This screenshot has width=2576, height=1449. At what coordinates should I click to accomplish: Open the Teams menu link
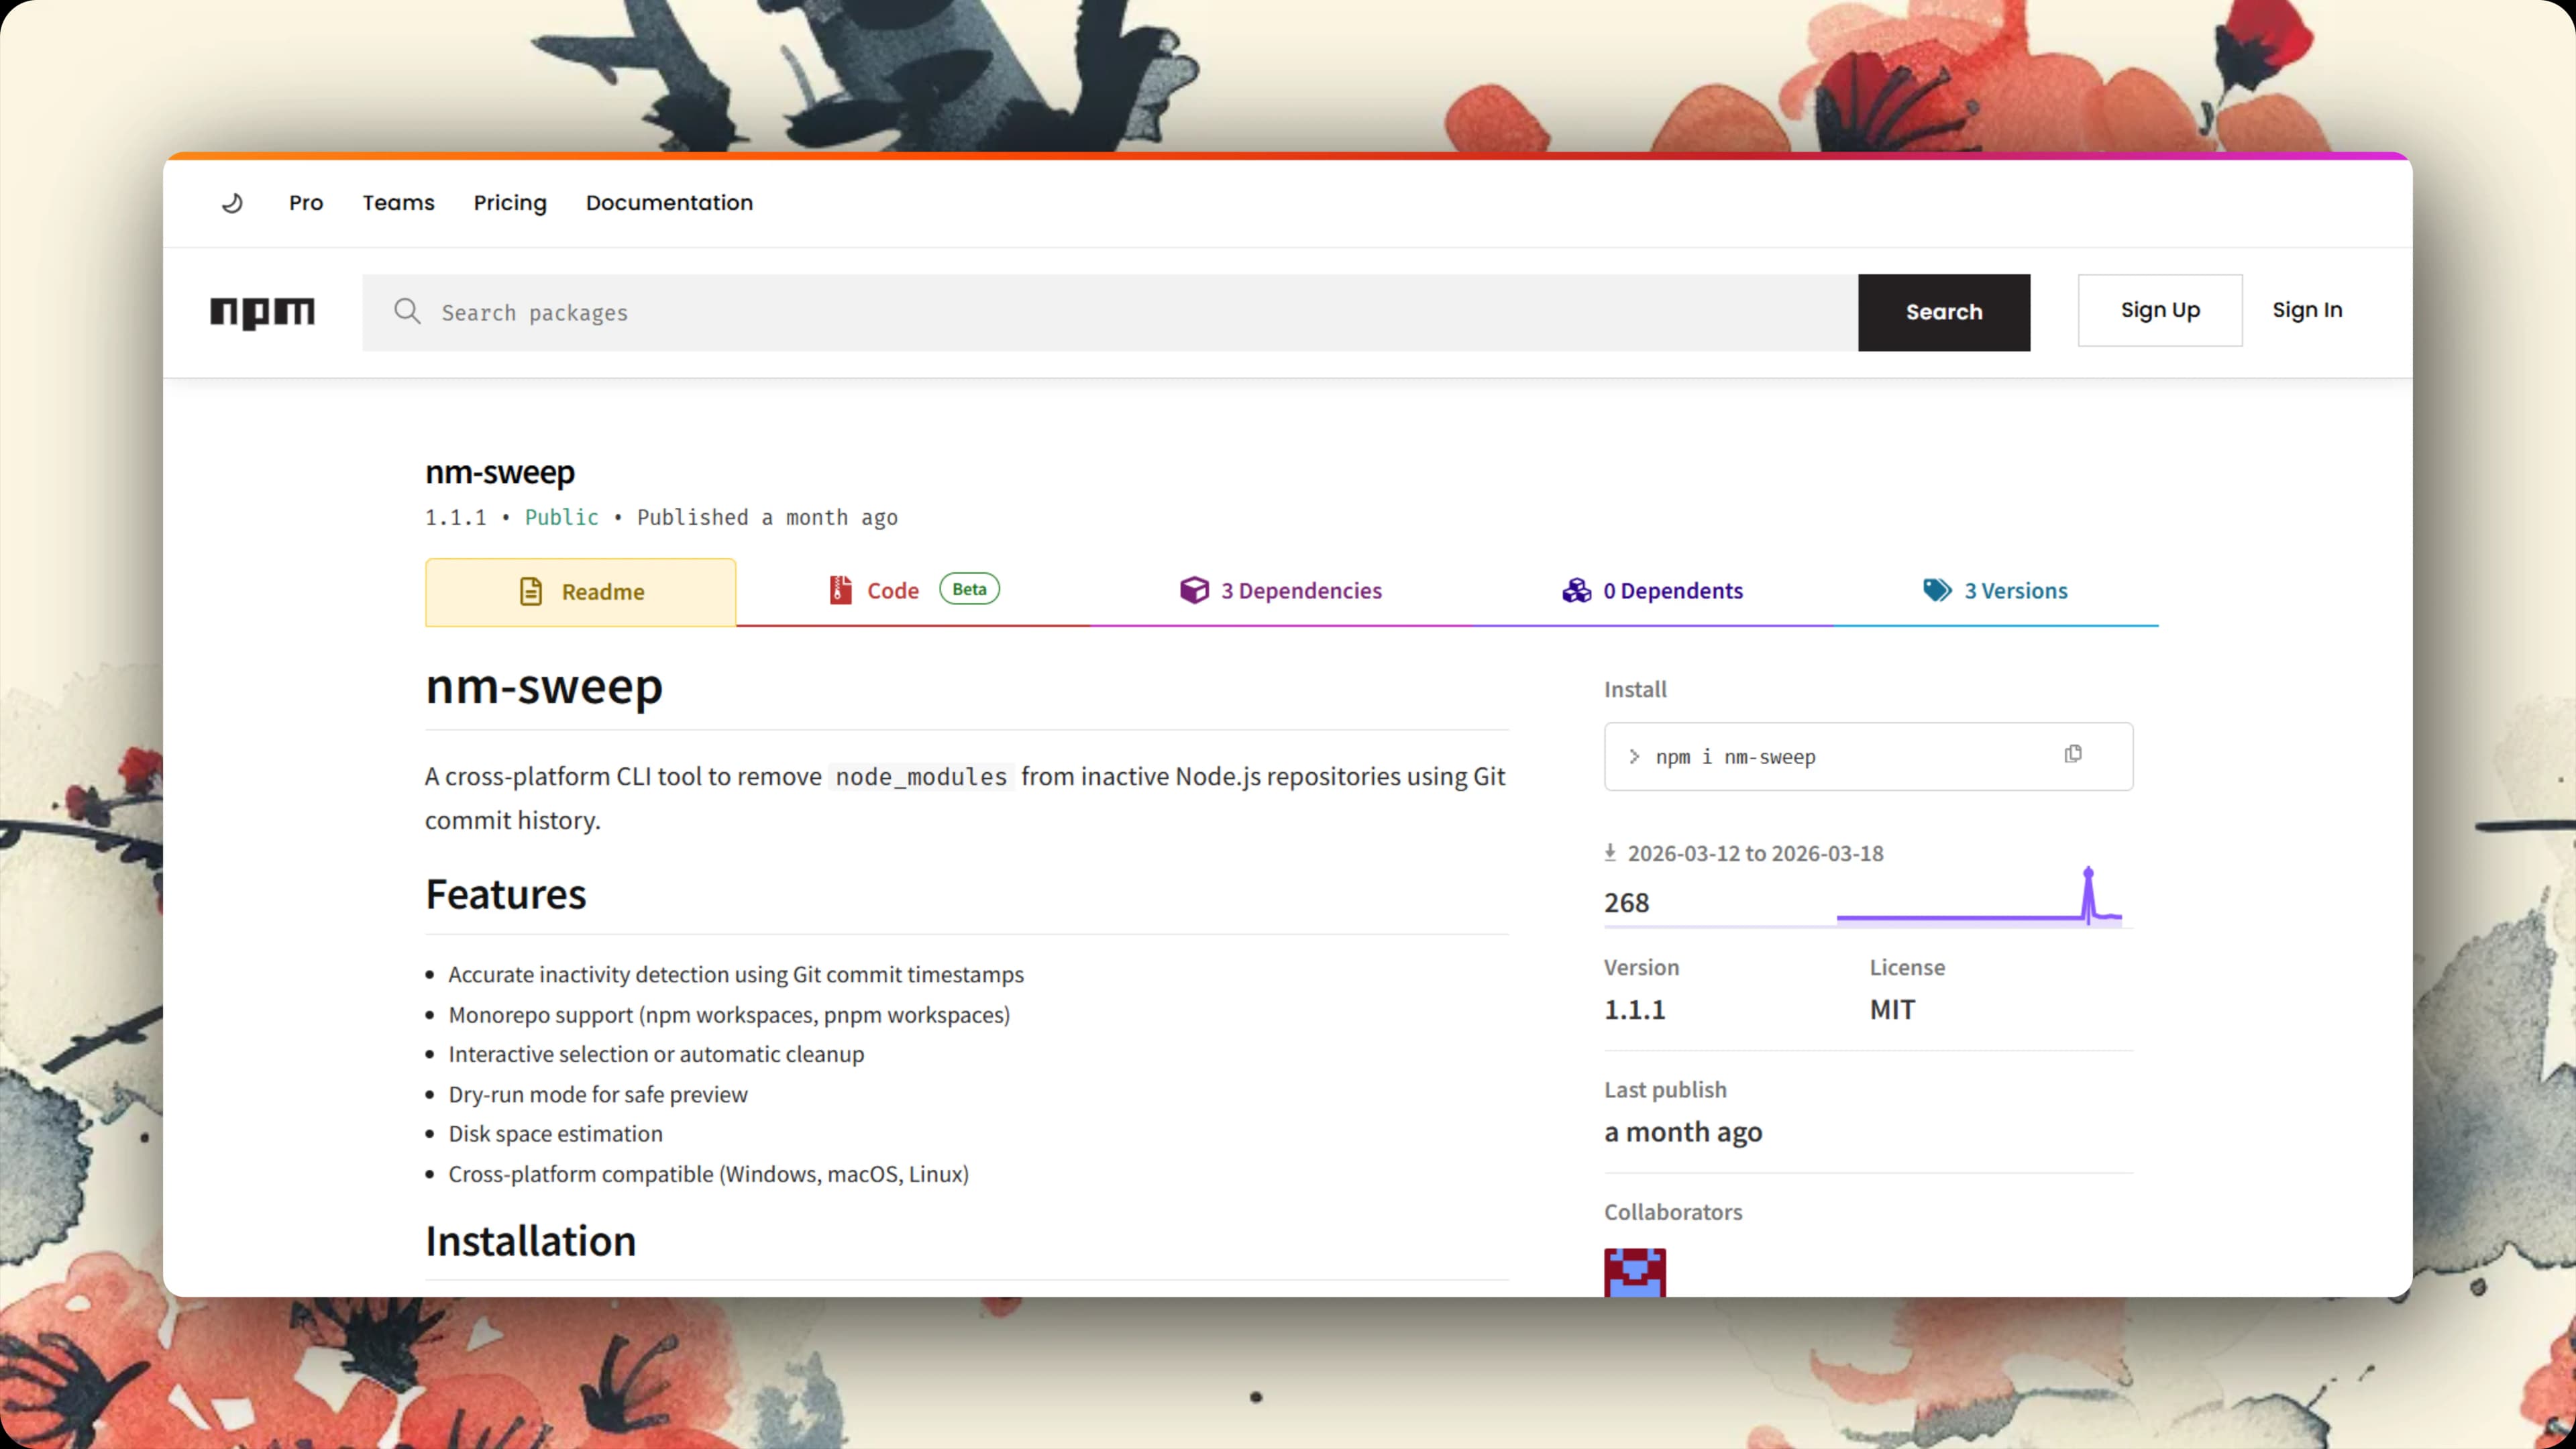tap(398, 203)
